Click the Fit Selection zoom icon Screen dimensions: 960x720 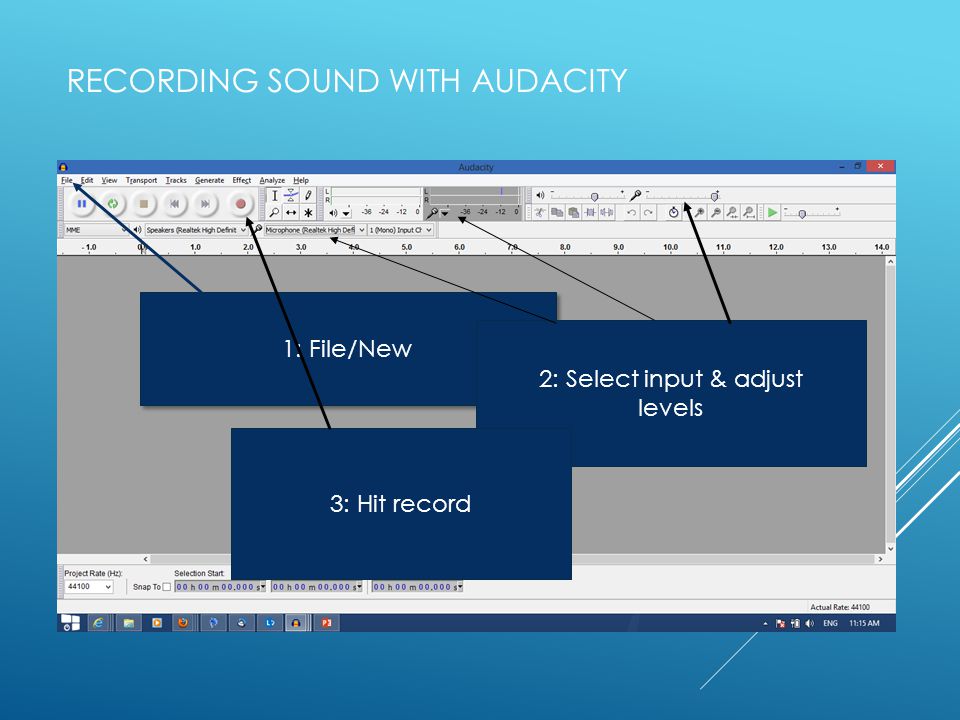coord(732,212)
